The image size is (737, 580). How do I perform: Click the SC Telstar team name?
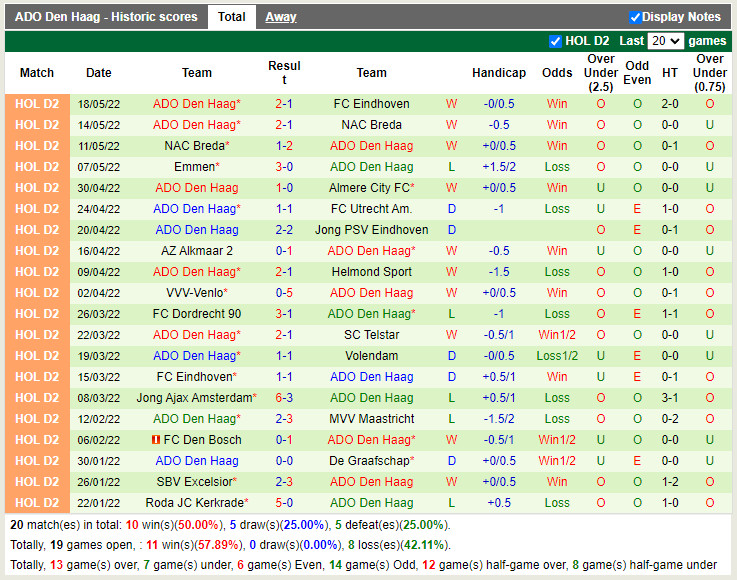point(371,335)
